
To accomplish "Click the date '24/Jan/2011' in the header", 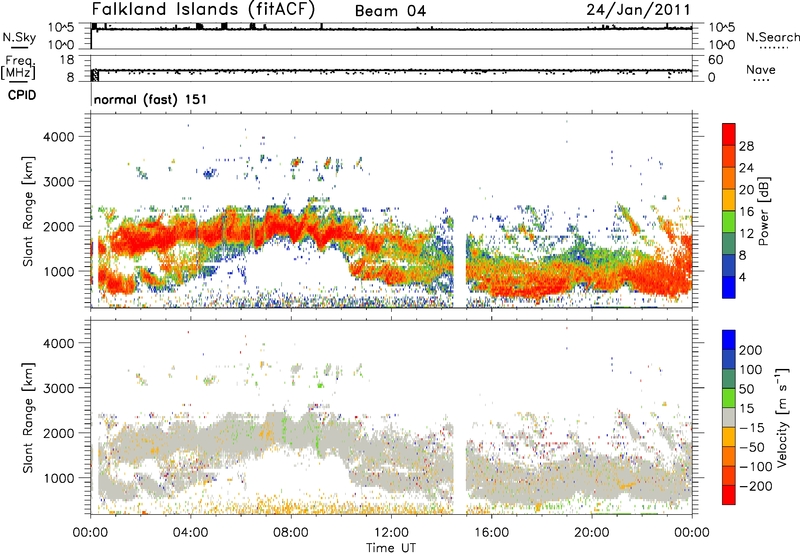I will [x=638, y=9].
